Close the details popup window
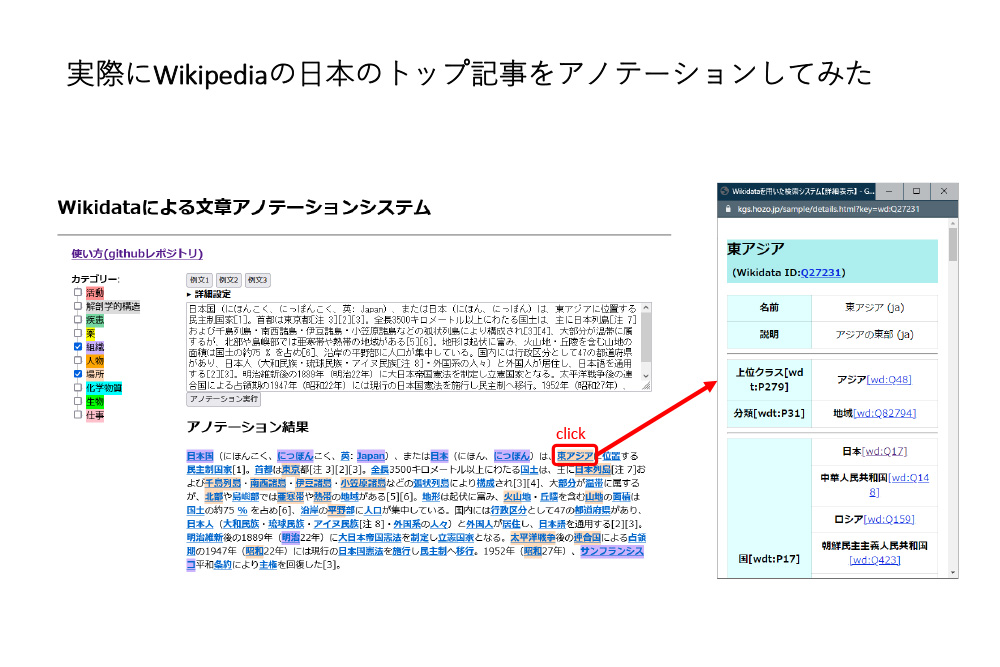 click(x=944, y=191)
